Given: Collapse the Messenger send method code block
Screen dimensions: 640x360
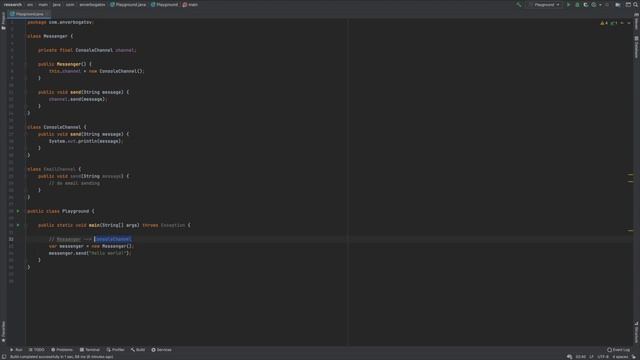Looking at the screenshot, I should 25,92.
